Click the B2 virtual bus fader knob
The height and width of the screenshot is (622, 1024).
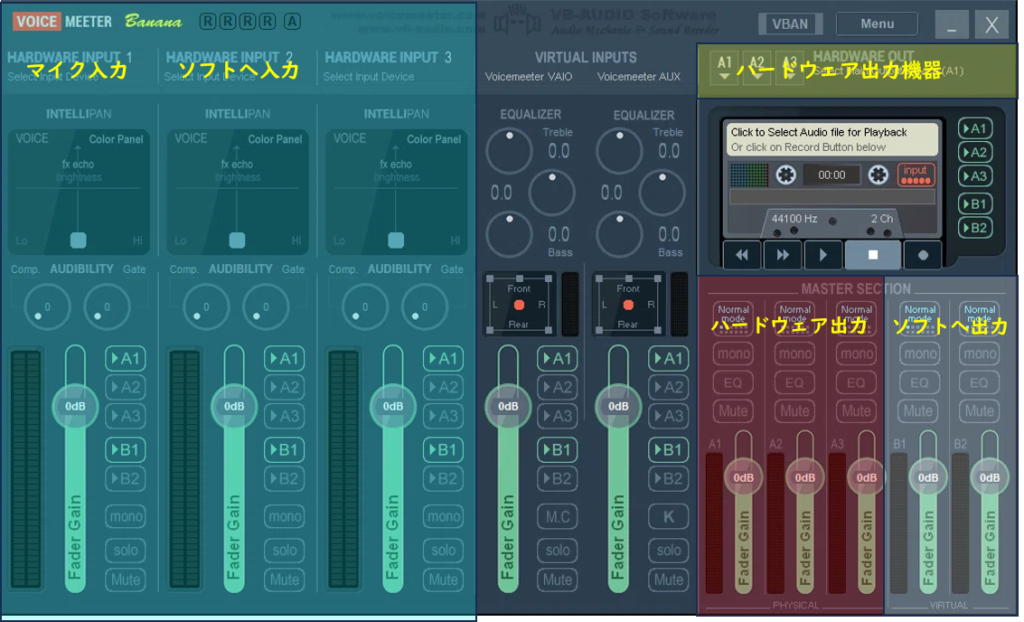point(989,478)
